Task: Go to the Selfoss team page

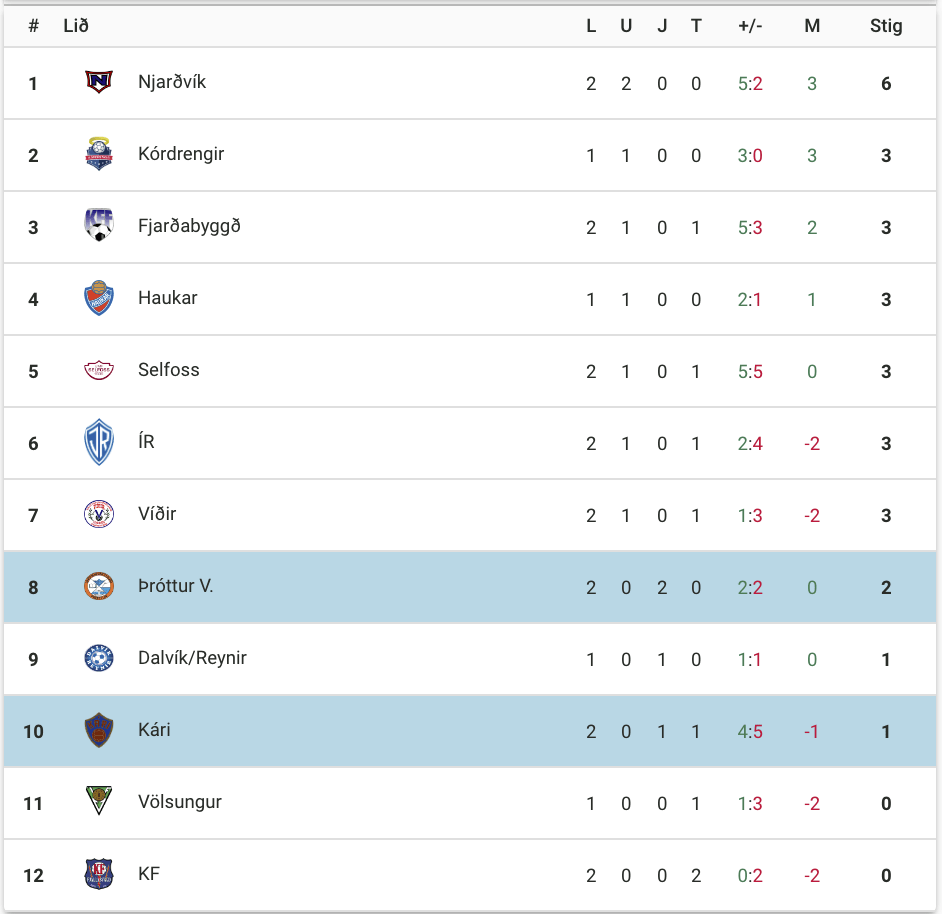Action: [169, 370]
